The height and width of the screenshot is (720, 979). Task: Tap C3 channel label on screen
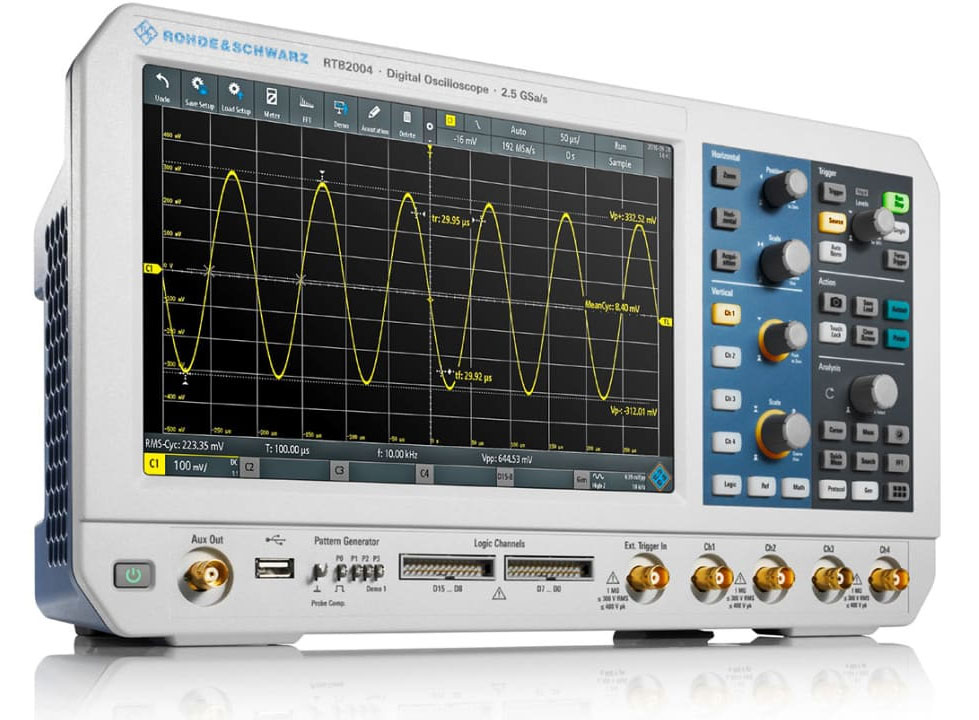(x=339, y=471)
